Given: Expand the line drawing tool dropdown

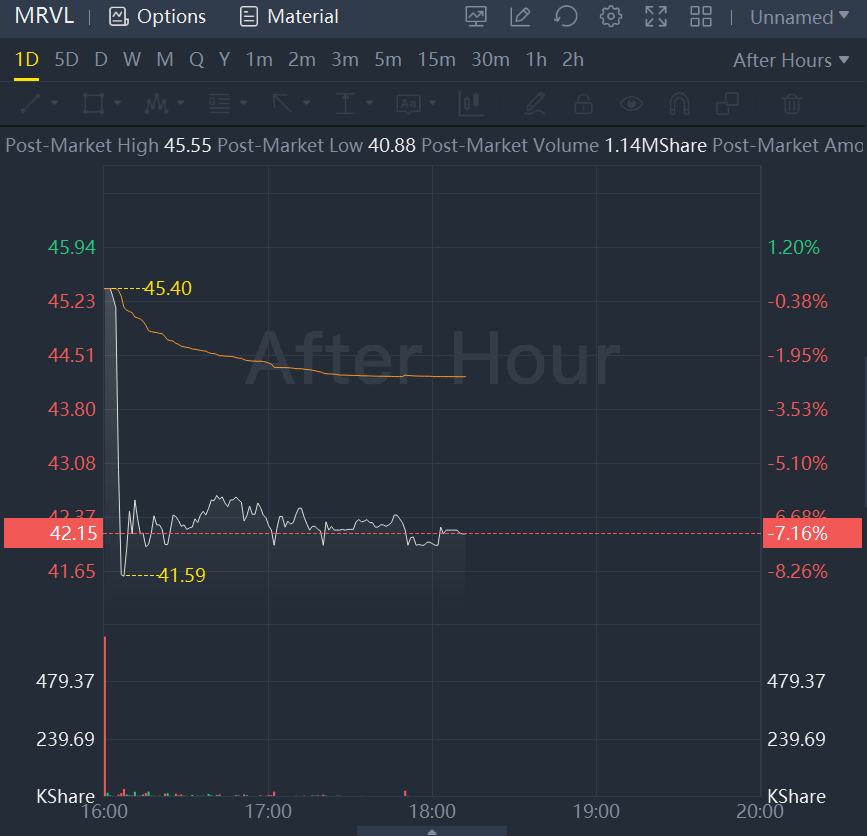Looking at the screenshot, I should coord(53,103).
